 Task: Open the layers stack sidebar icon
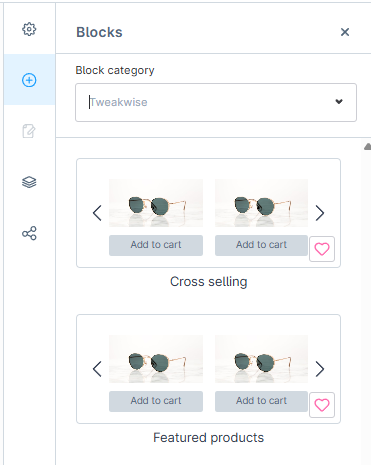pos(29,182)
